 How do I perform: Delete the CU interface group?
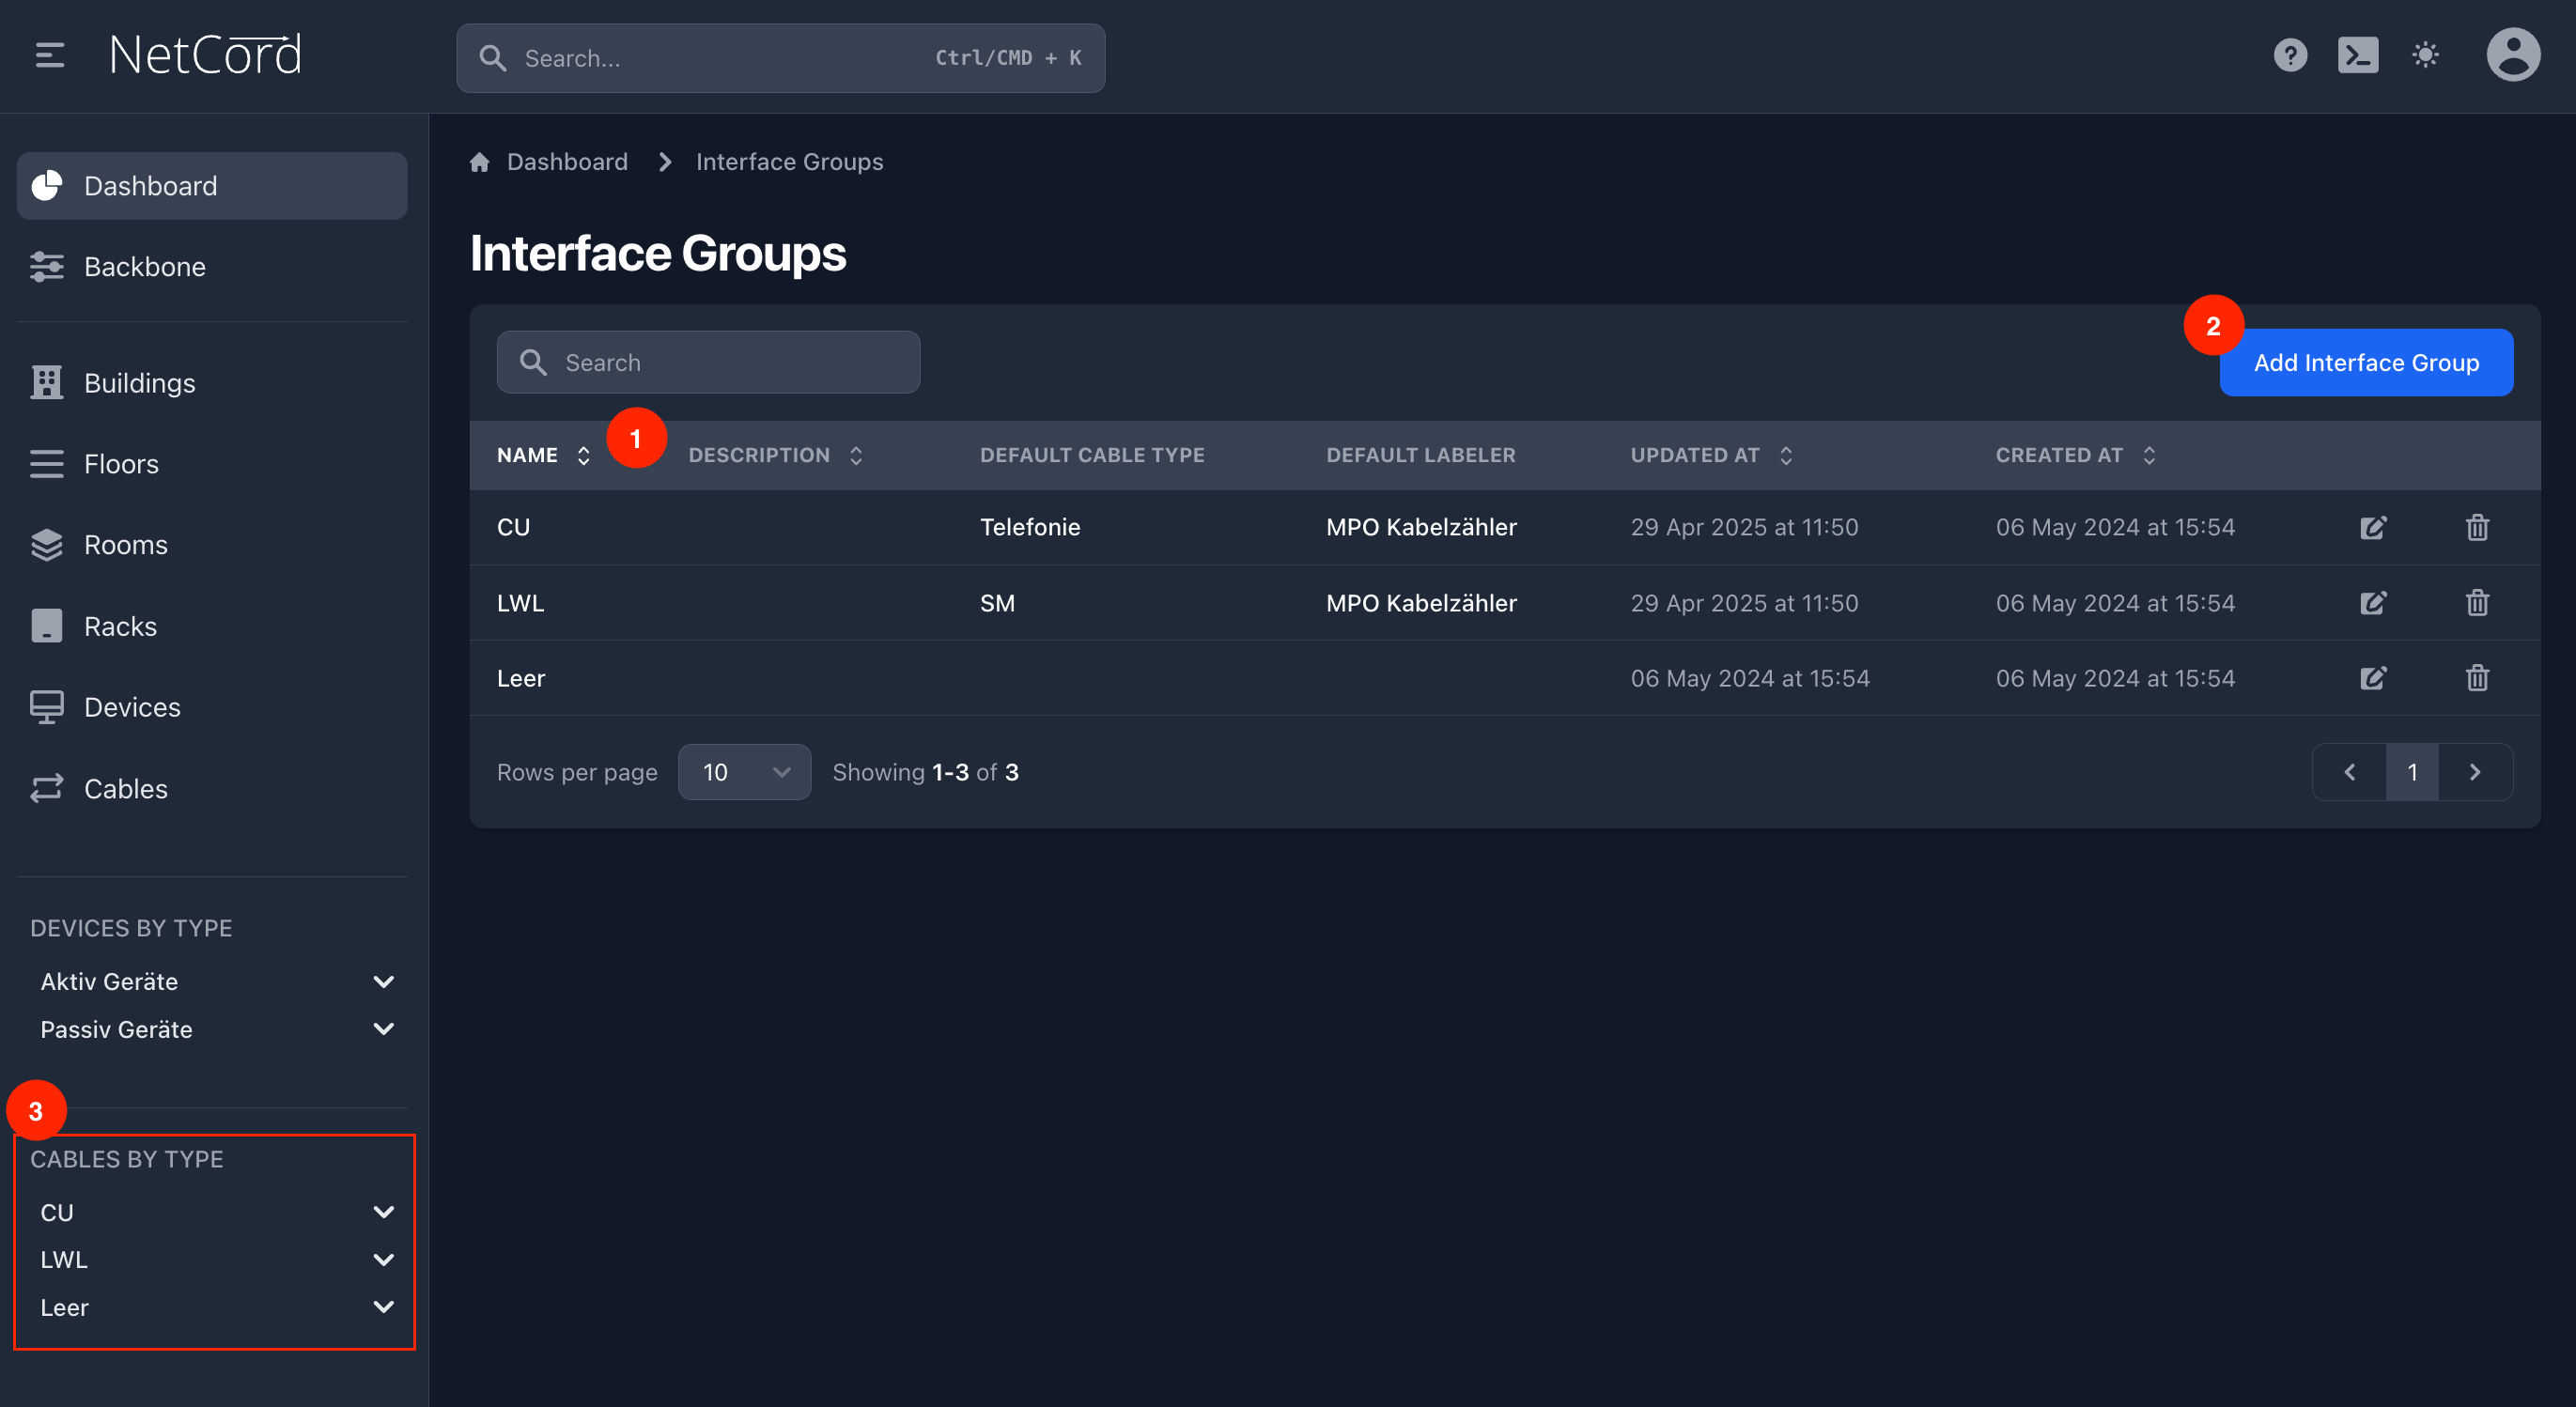[x=2477, y=527]
